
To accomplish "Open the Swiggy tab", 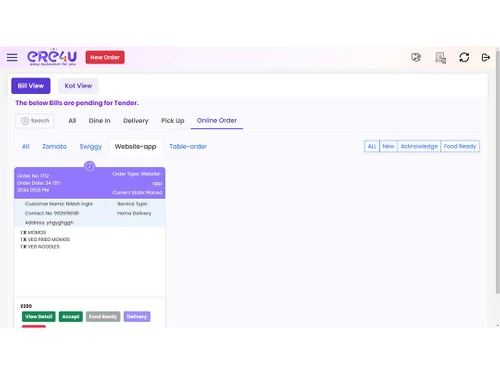I will pyautogui.click(x=91, y=146).
